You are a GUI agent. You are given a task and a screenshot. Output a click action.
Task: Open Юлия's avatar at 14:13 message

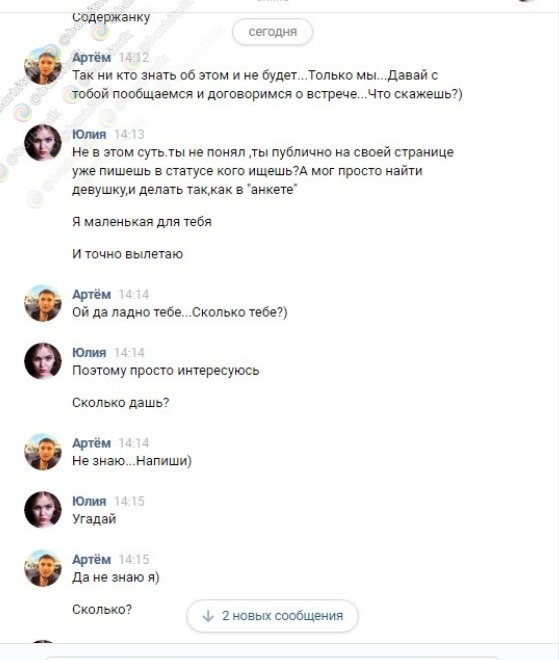tap(43, 143)
